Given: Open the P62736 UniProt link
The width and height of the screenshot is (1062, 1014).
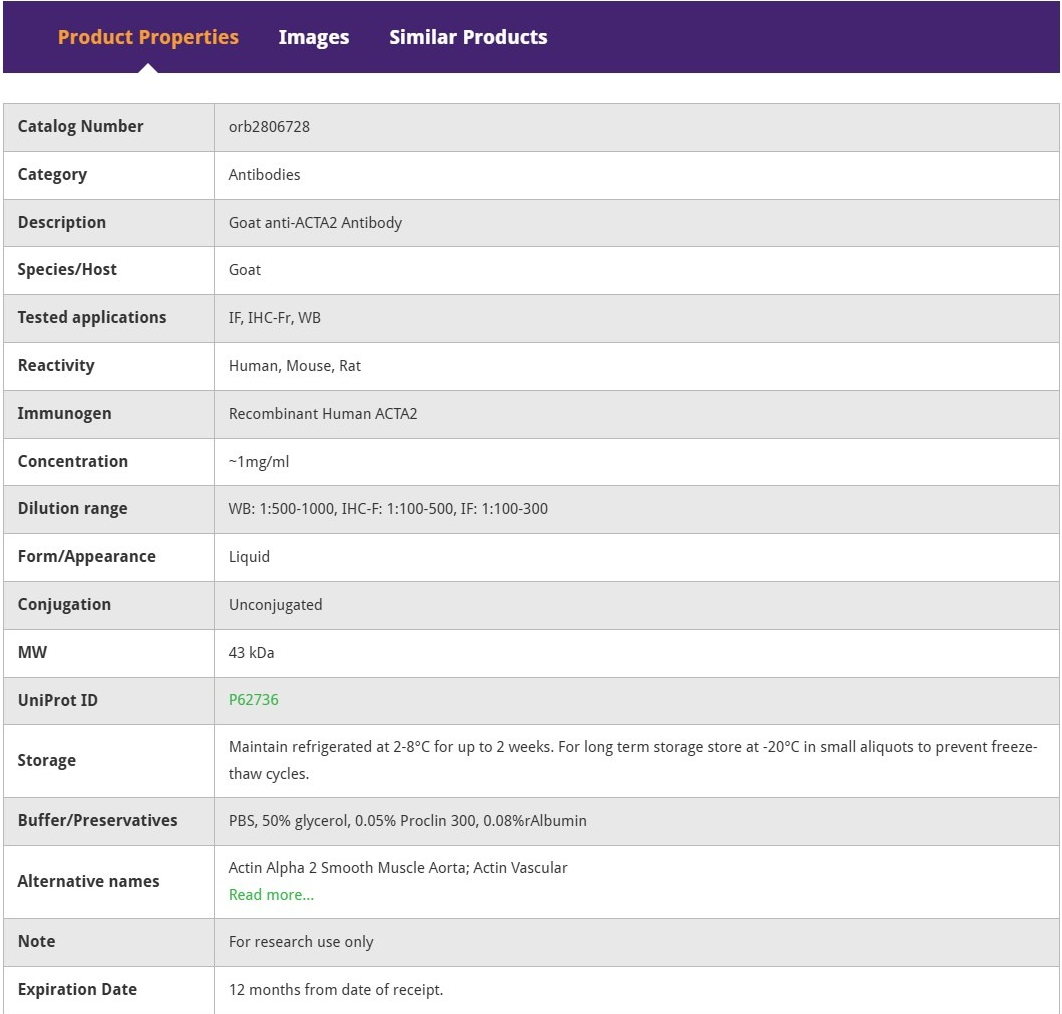Looking at the screenshot, I should (x=254, y=700).
